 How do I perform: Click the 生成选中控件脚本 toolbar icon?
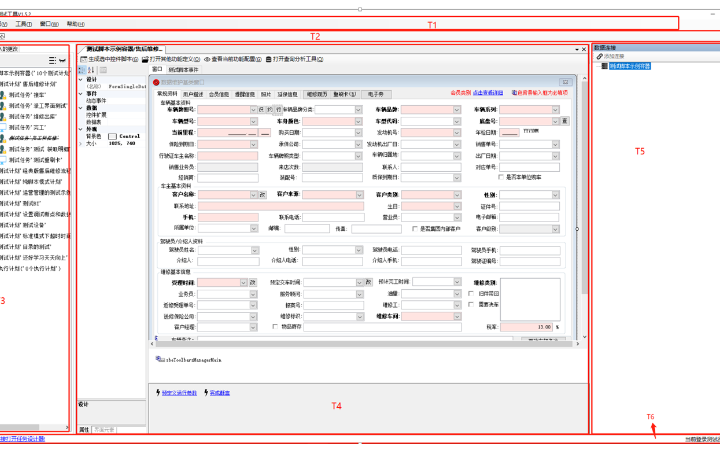pos(84,60)
